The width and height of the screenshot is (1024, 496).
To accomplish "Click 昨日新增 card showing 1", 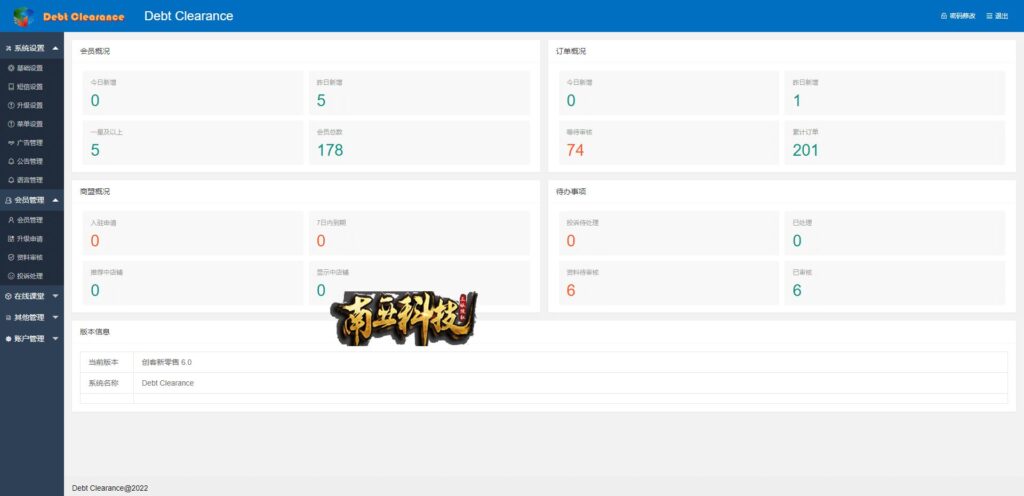I will 895,93.
